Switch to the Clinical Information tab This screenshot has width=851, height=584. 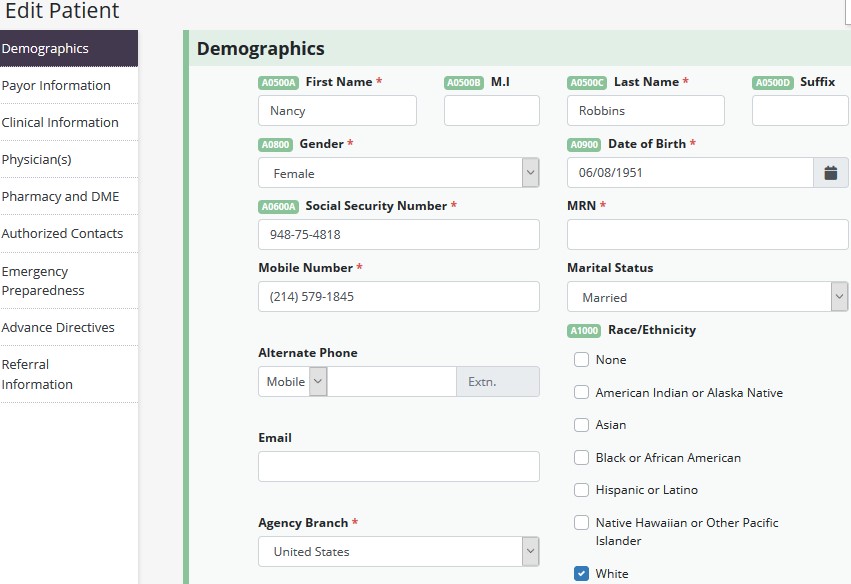60,122
